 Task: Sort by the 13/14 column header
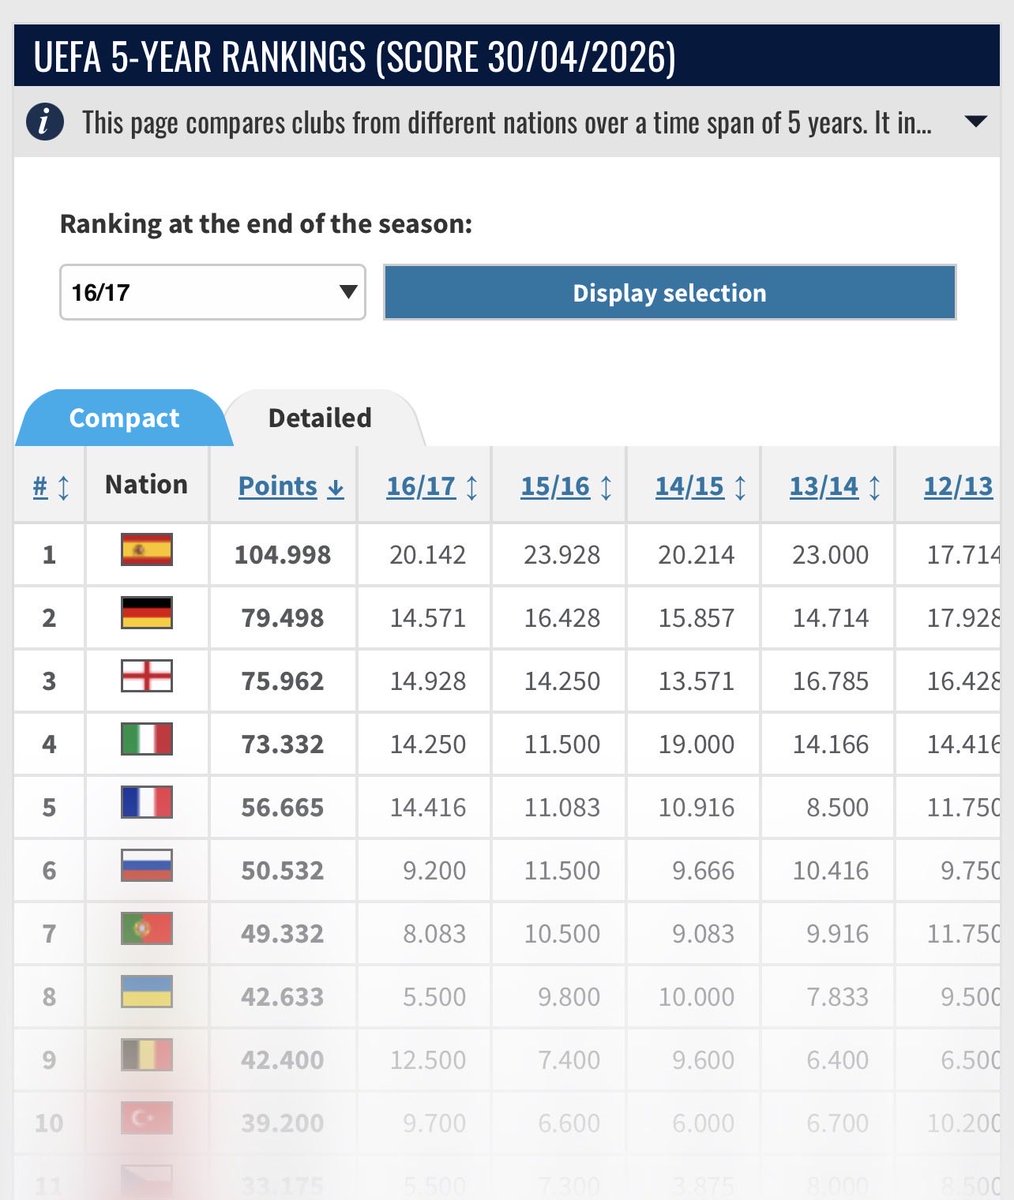[835, 486]
